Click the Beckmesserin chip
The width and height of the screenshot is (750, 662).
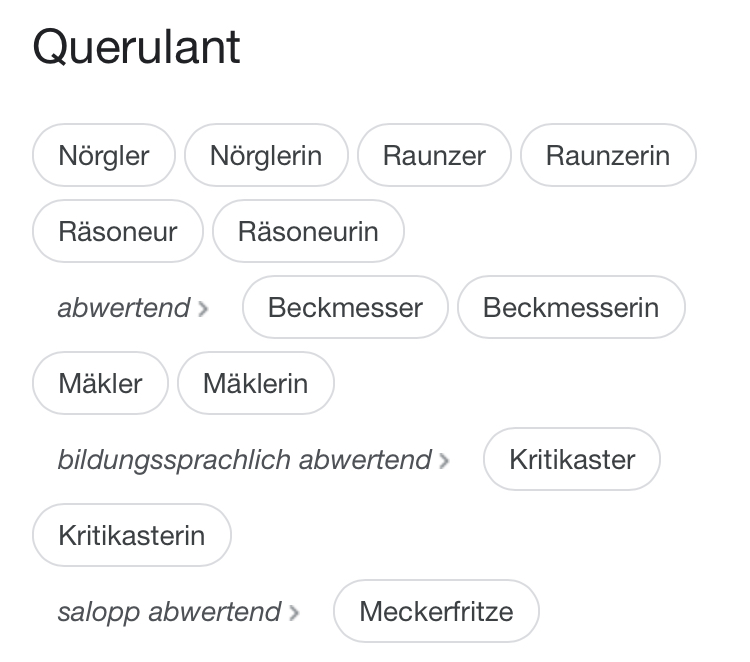tap(571, 308)
